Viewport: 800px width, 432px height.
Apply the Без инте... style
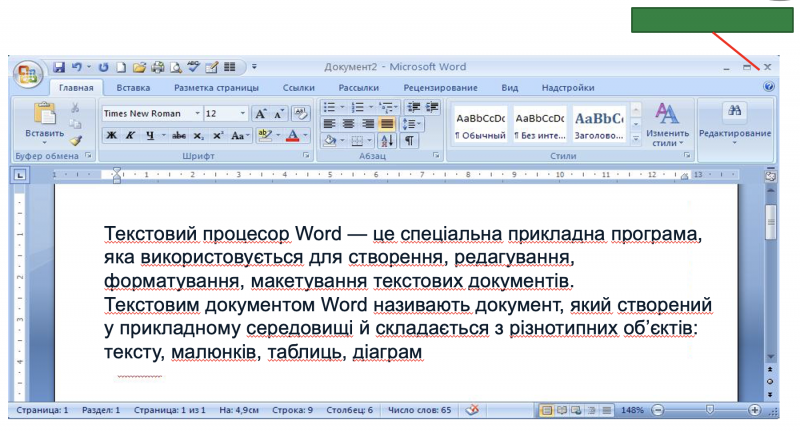point(540,125)
